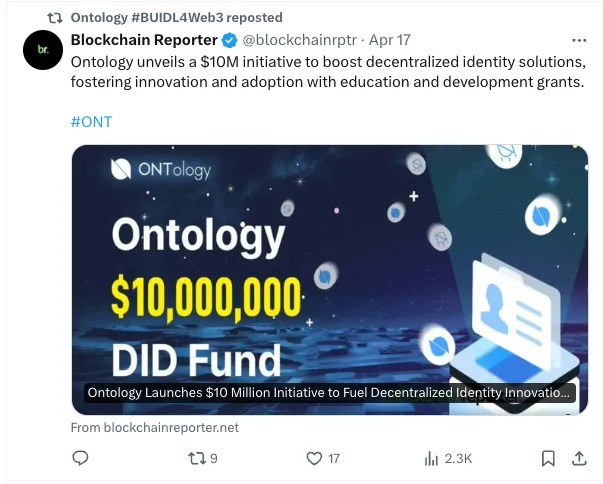Bookmark this Blockchain Reporter tweet
This screenshot has width=603, height=484.
pyautogui.click(x=548, y=458)
